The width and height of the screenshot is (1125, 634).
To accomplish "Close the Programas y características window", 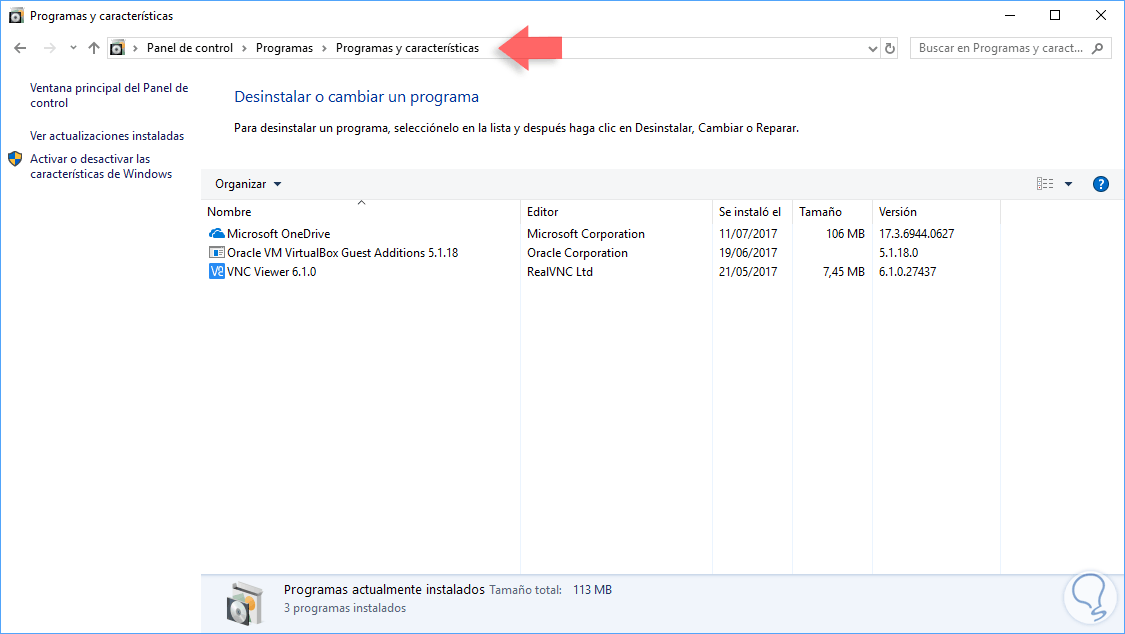I will click(x=1101, y=15).
